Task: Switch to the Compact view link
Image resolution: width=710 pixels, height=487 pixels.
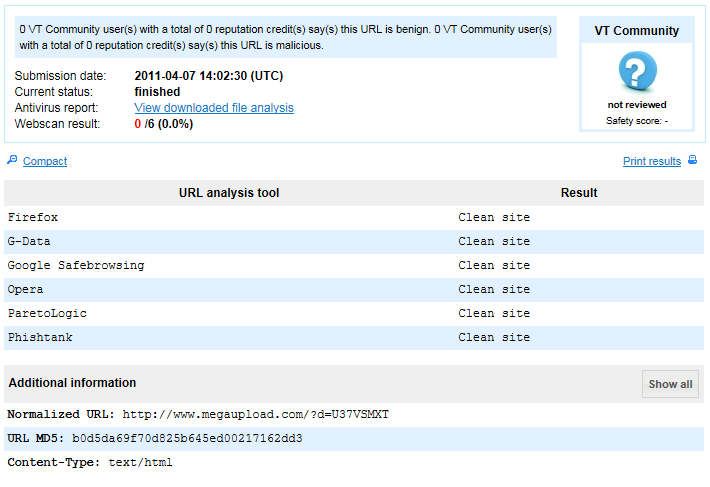Action: [x=45, y=161]
